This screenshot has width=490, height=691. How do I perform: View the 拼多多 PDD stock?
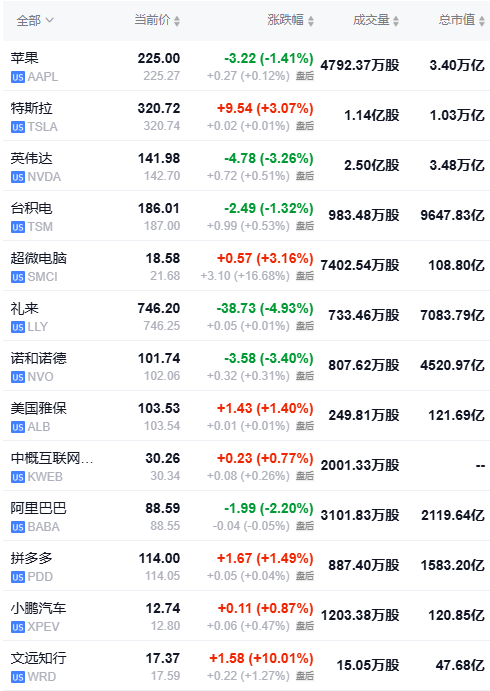[x=246, y=566]
